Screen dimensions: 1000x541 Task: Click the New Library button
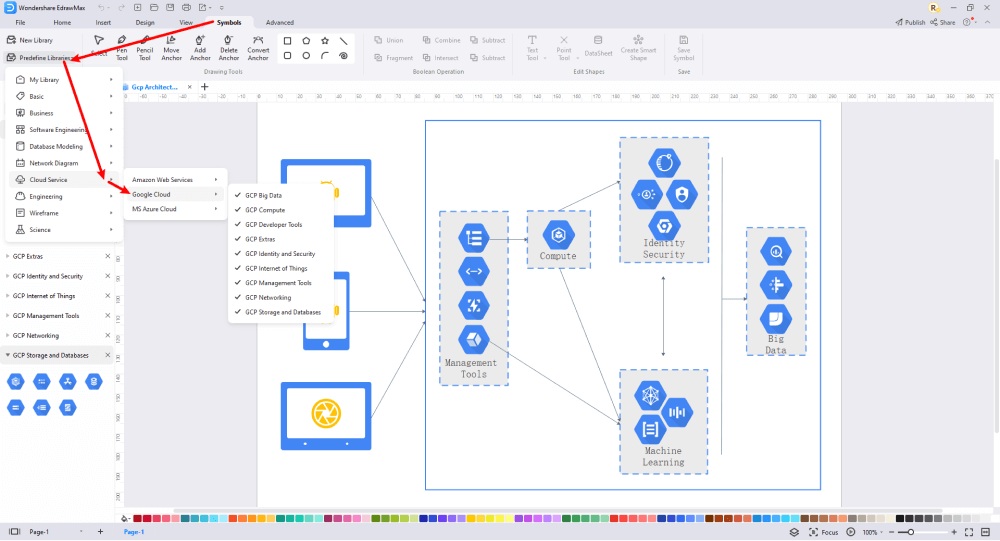pos(30,40)
